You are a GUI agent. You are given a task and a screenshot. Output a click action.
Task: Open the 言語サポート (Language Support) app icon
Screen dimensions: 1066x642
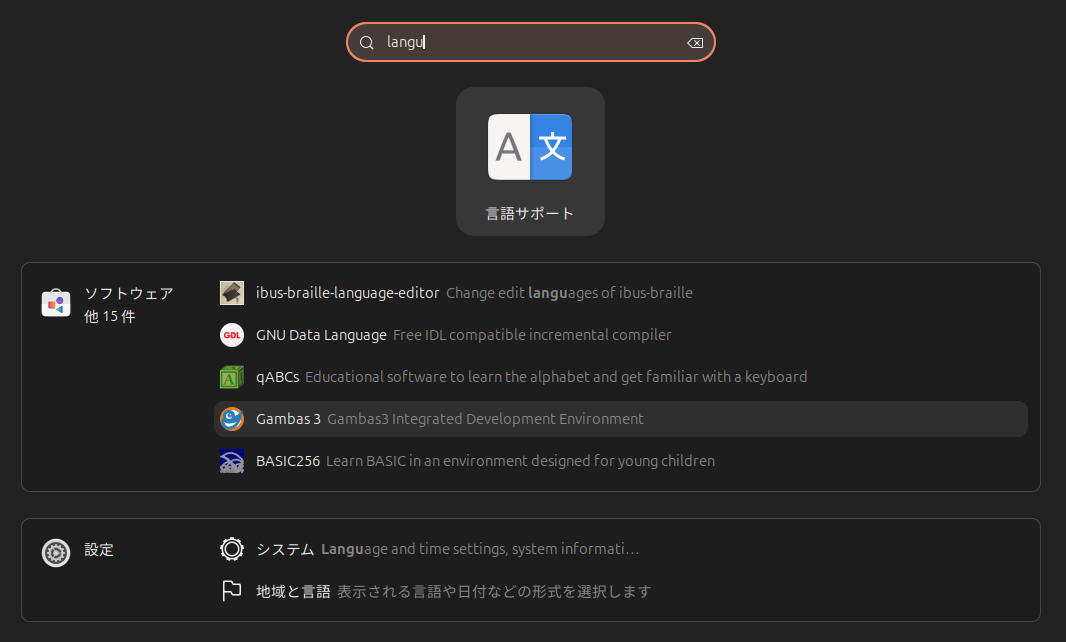[530, 146]
